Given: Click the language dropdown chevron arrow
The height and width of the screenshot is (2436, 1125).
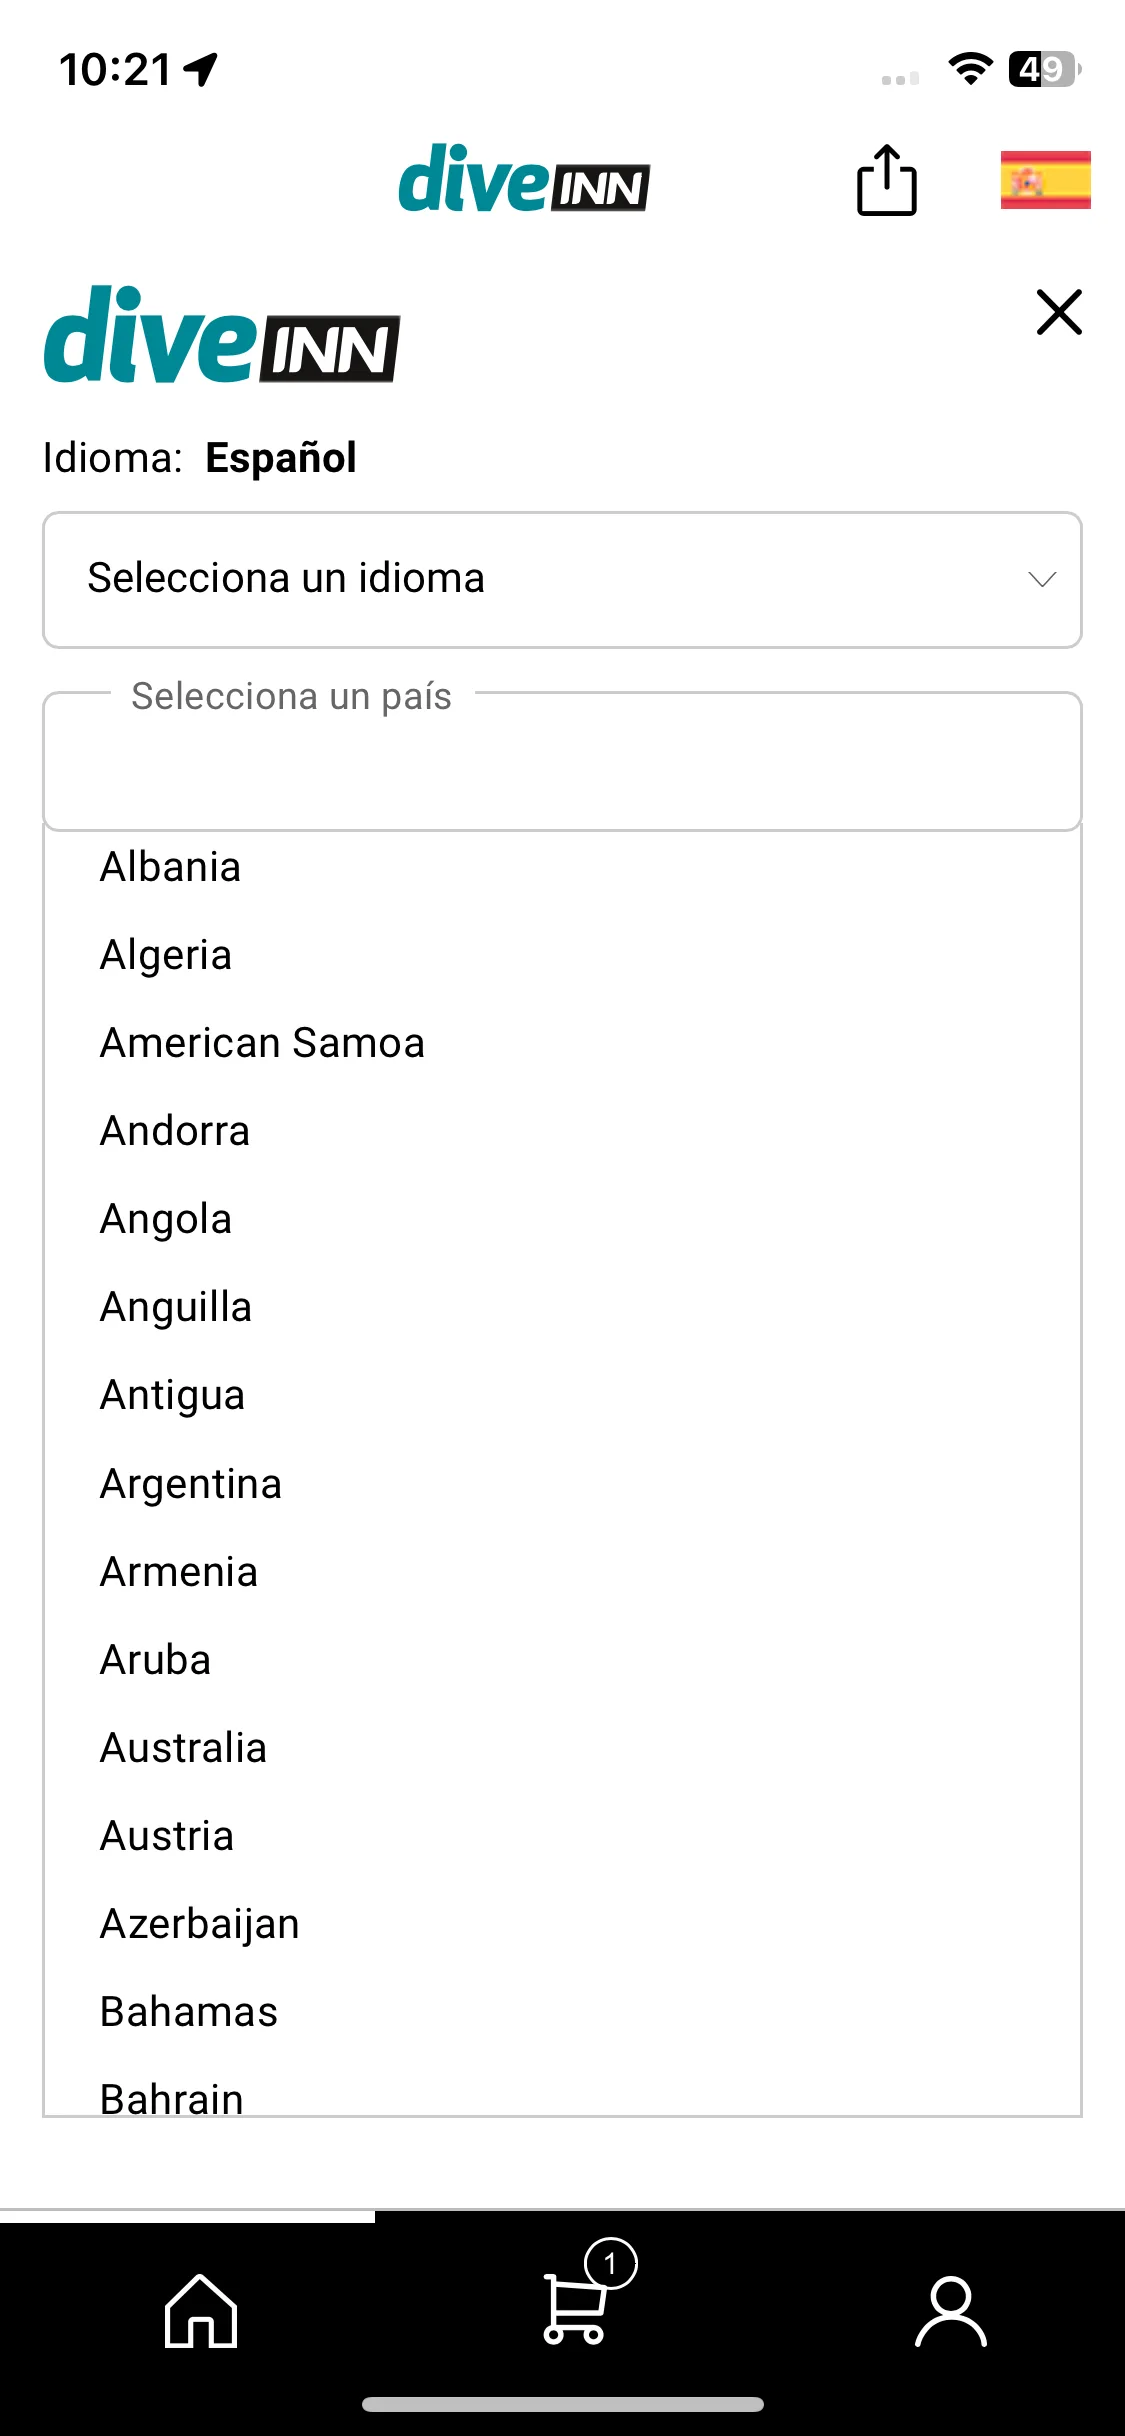Looking at the screenshot, I should click(x=1042, y=580).
